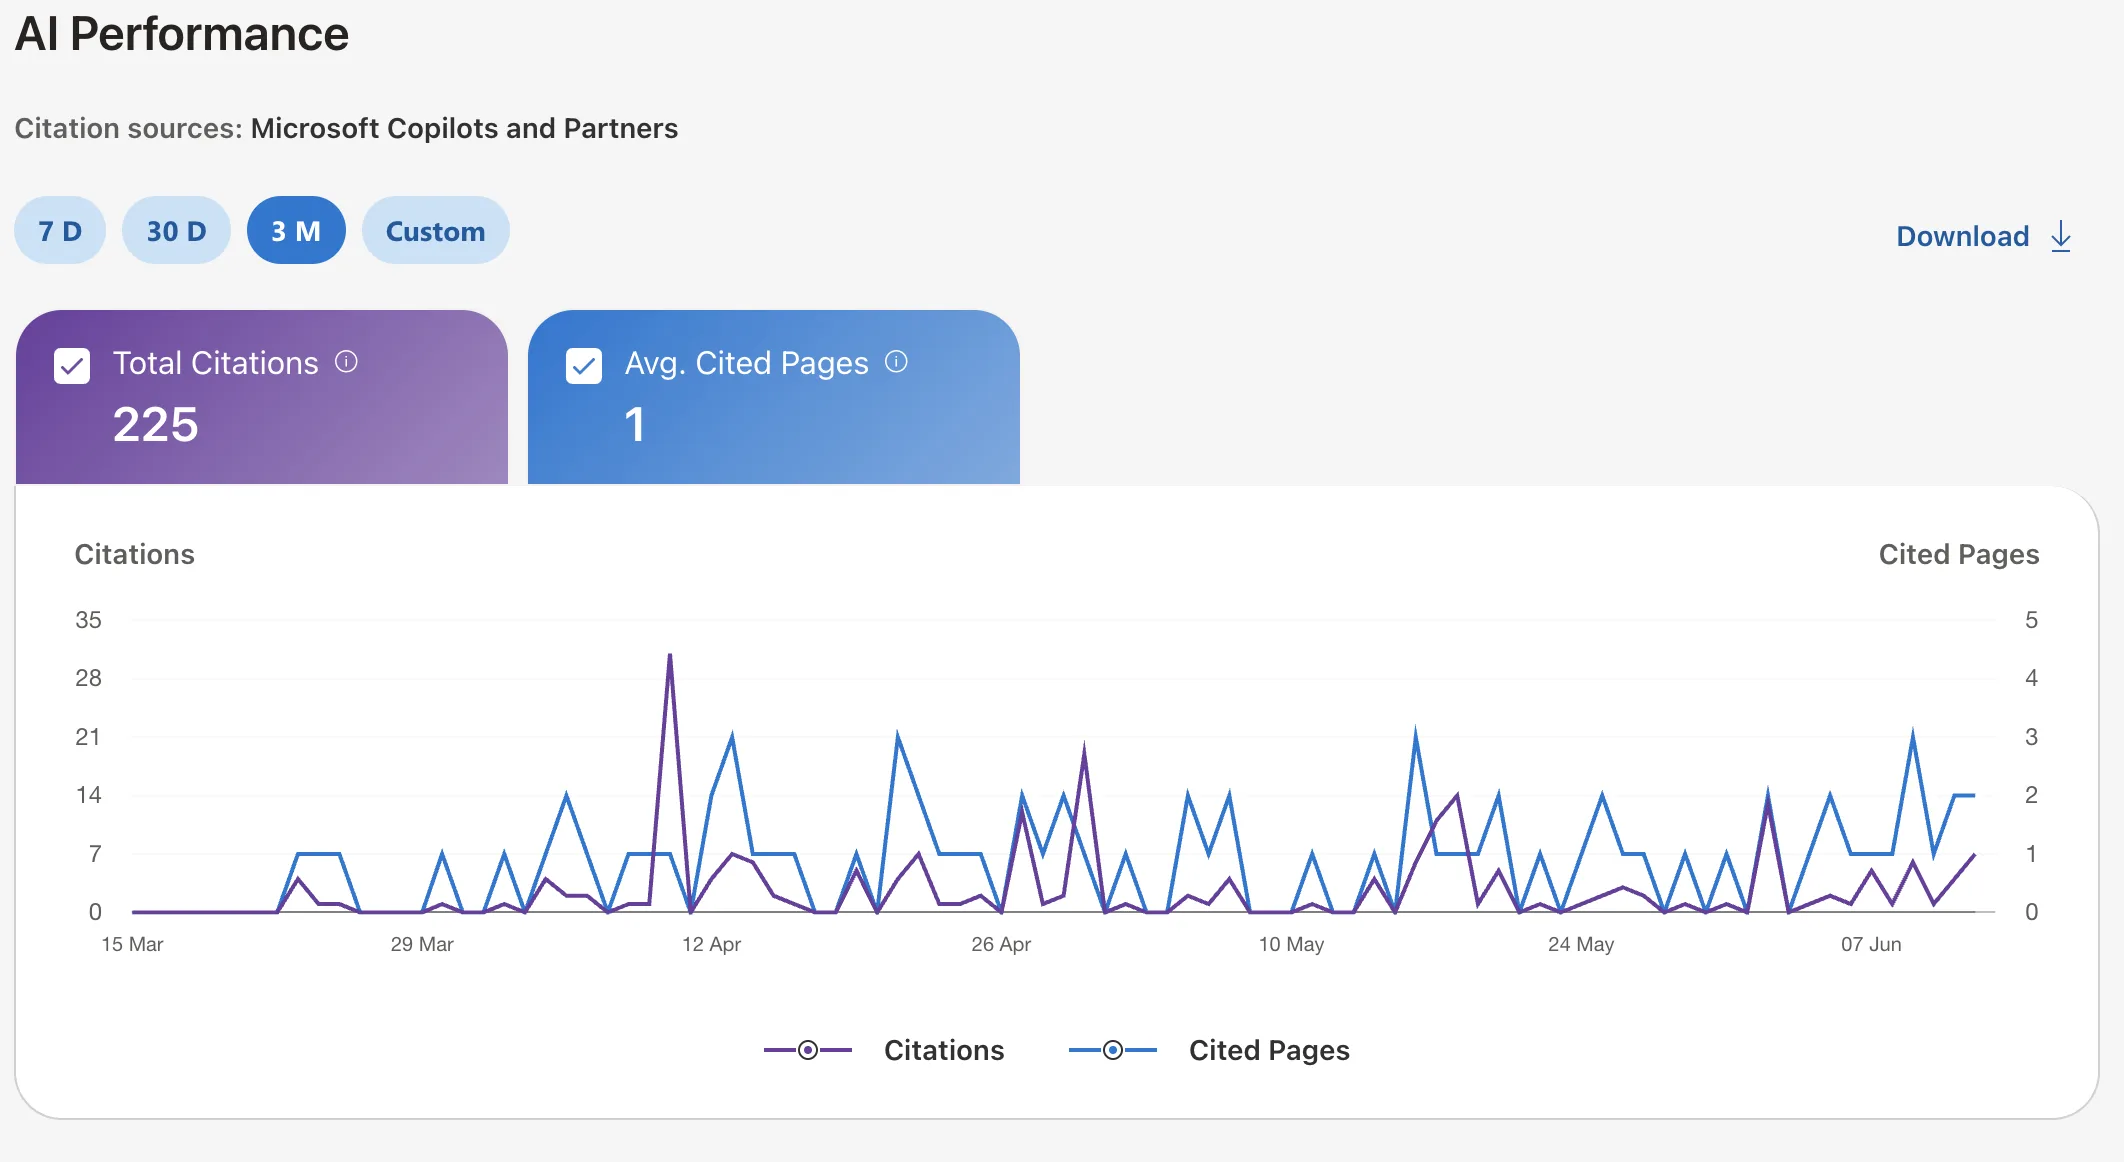Click the Avg. Cited Pages card title
2124x1162 pixels.
747,363
